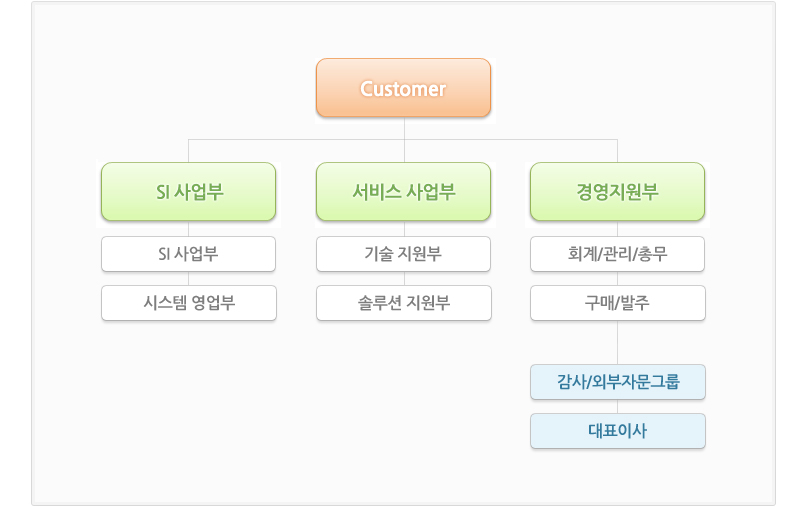Image resolution: width=800 pixels, height=507 pixels.
Task: Click the 시스템 영업부 label text
Action: pos(189,303)
